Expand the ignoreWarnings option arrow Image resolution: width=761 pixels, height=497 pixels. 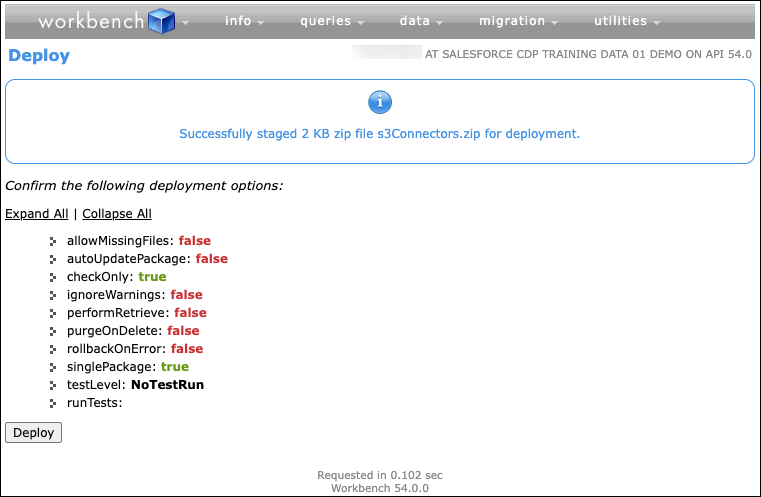53,295
